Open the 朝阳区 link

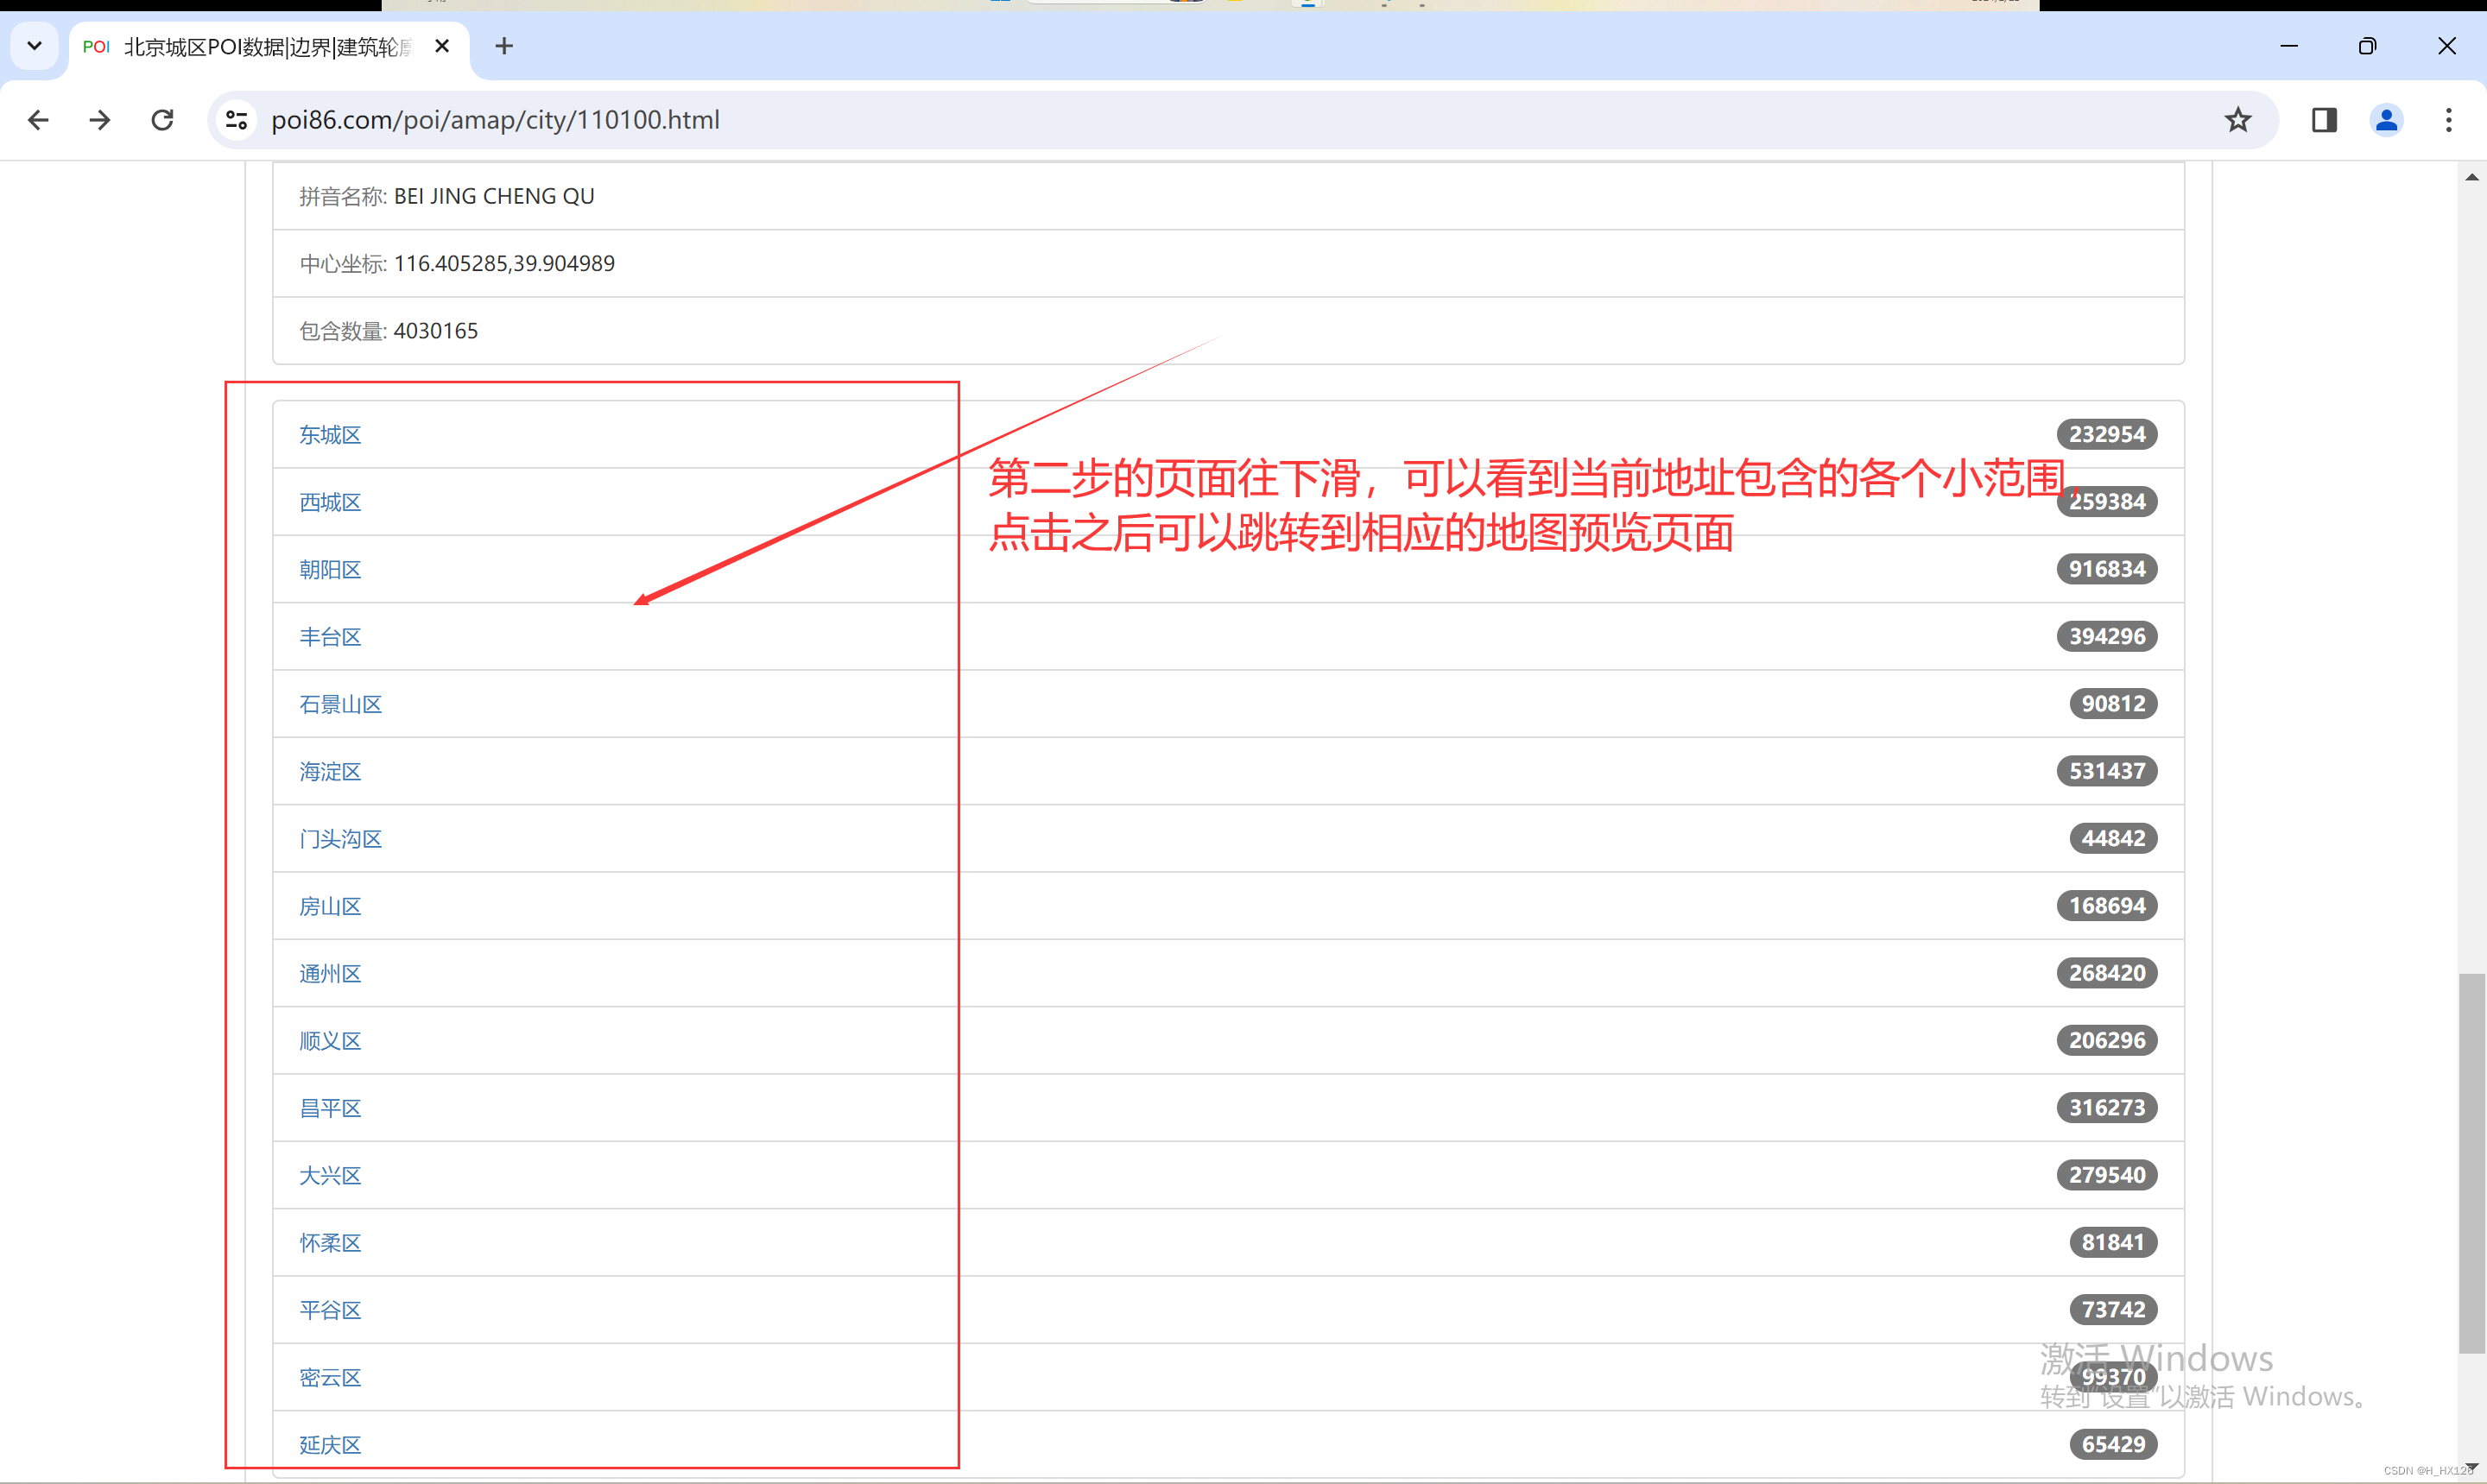point(330,570)
